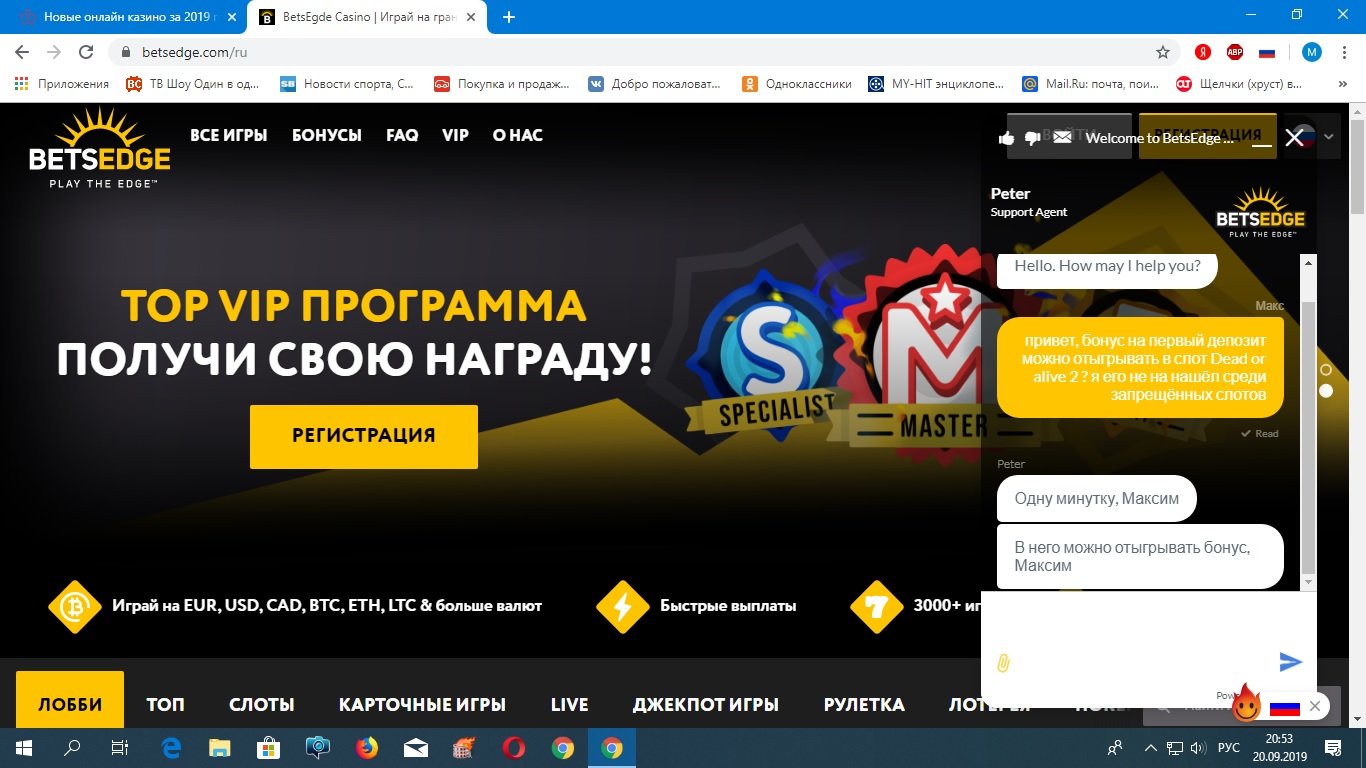1366x768 pixels.
Task: Open the СЛОТЫ games tab
Action: click(261, 704)
